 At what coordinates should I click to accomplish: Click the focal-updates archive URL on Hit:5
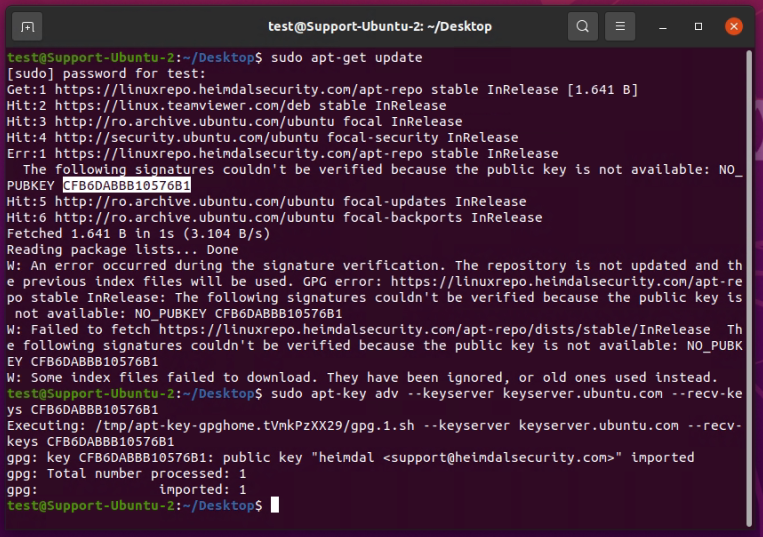pos(195,201)
